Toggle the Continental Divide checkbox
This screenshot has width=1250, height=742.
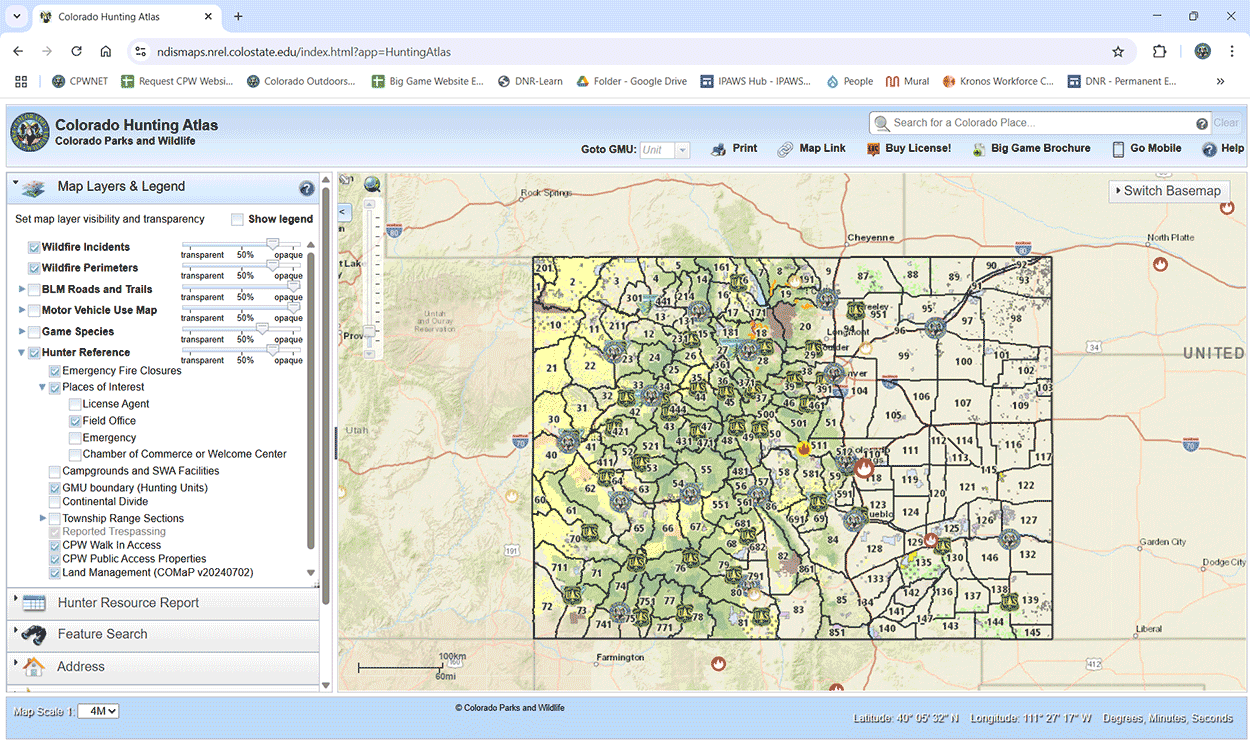coord(55,502)
